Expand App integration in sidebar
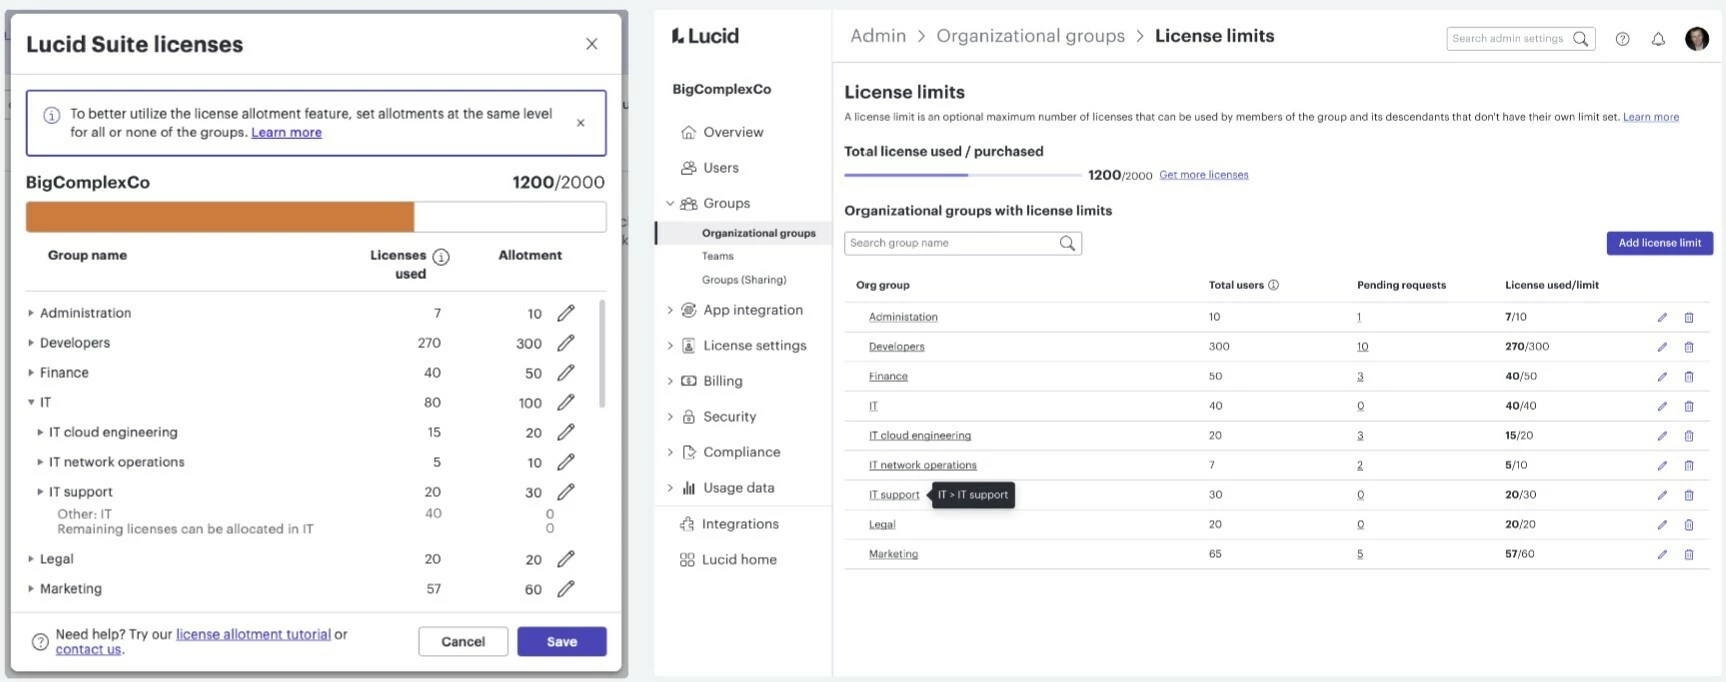Viewport: 1726px width, 682px height. (x=670, y=310)
